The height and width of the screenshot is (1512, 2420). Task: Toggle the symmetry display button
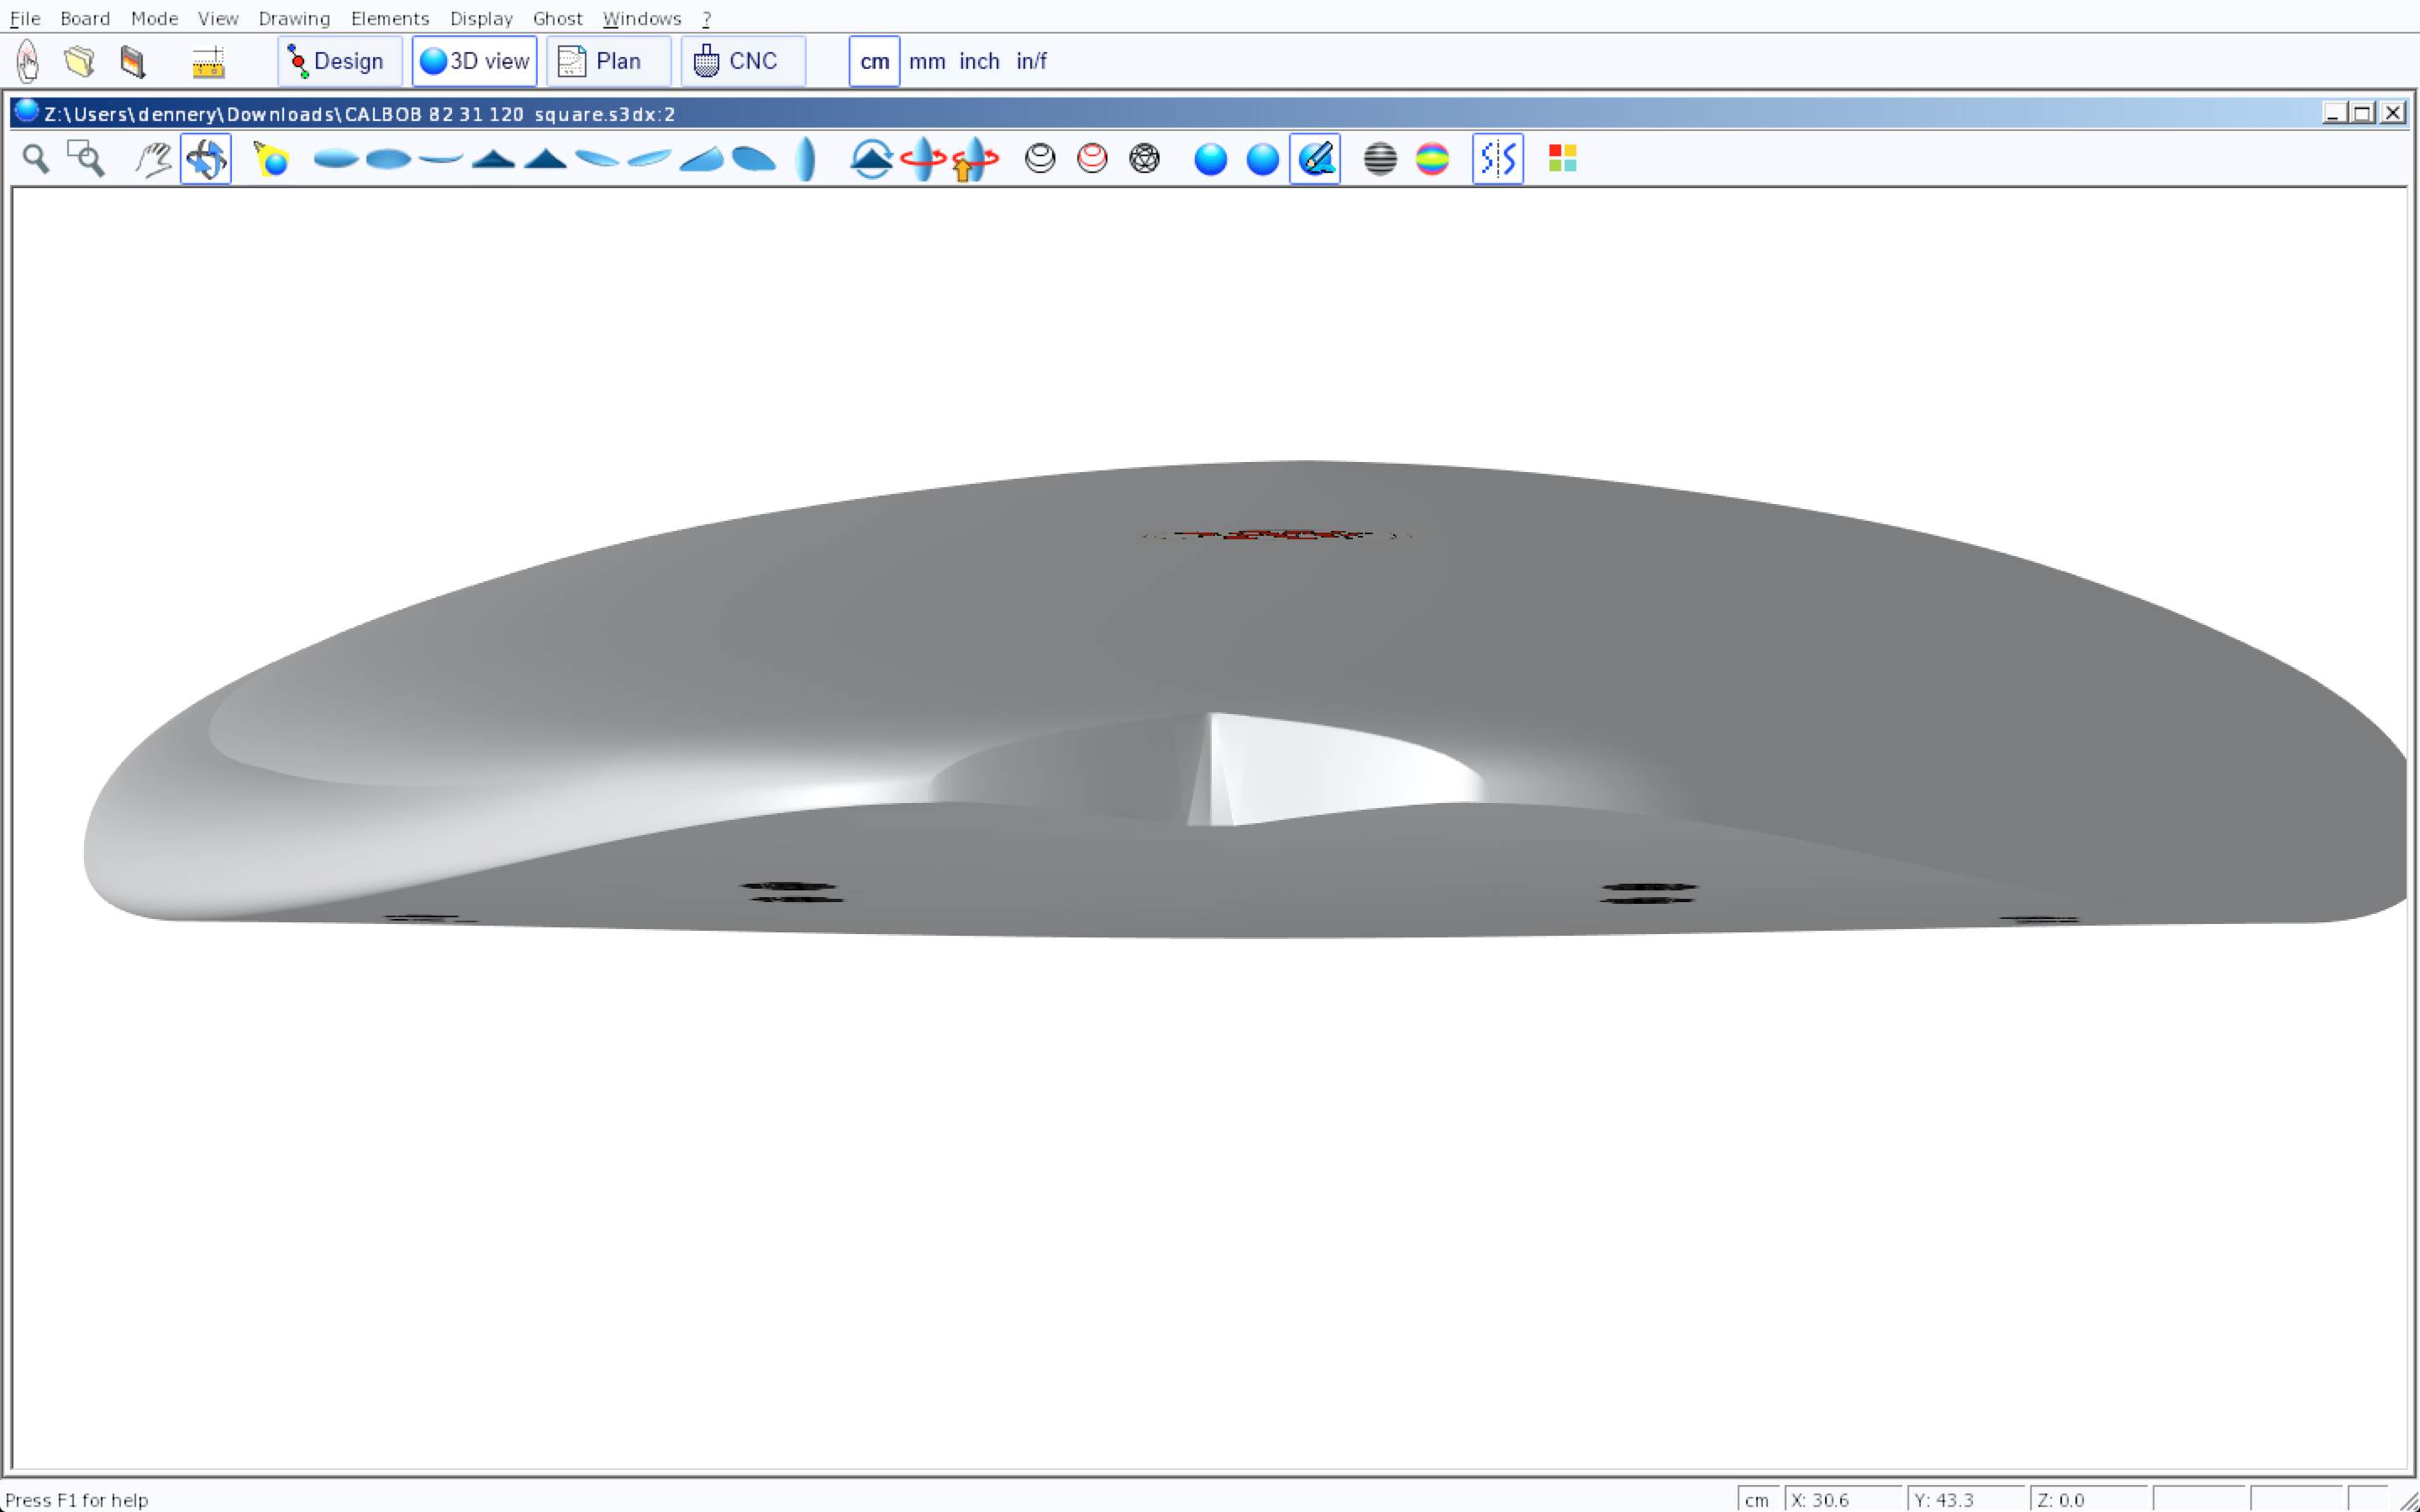(x=1497, y=159)
